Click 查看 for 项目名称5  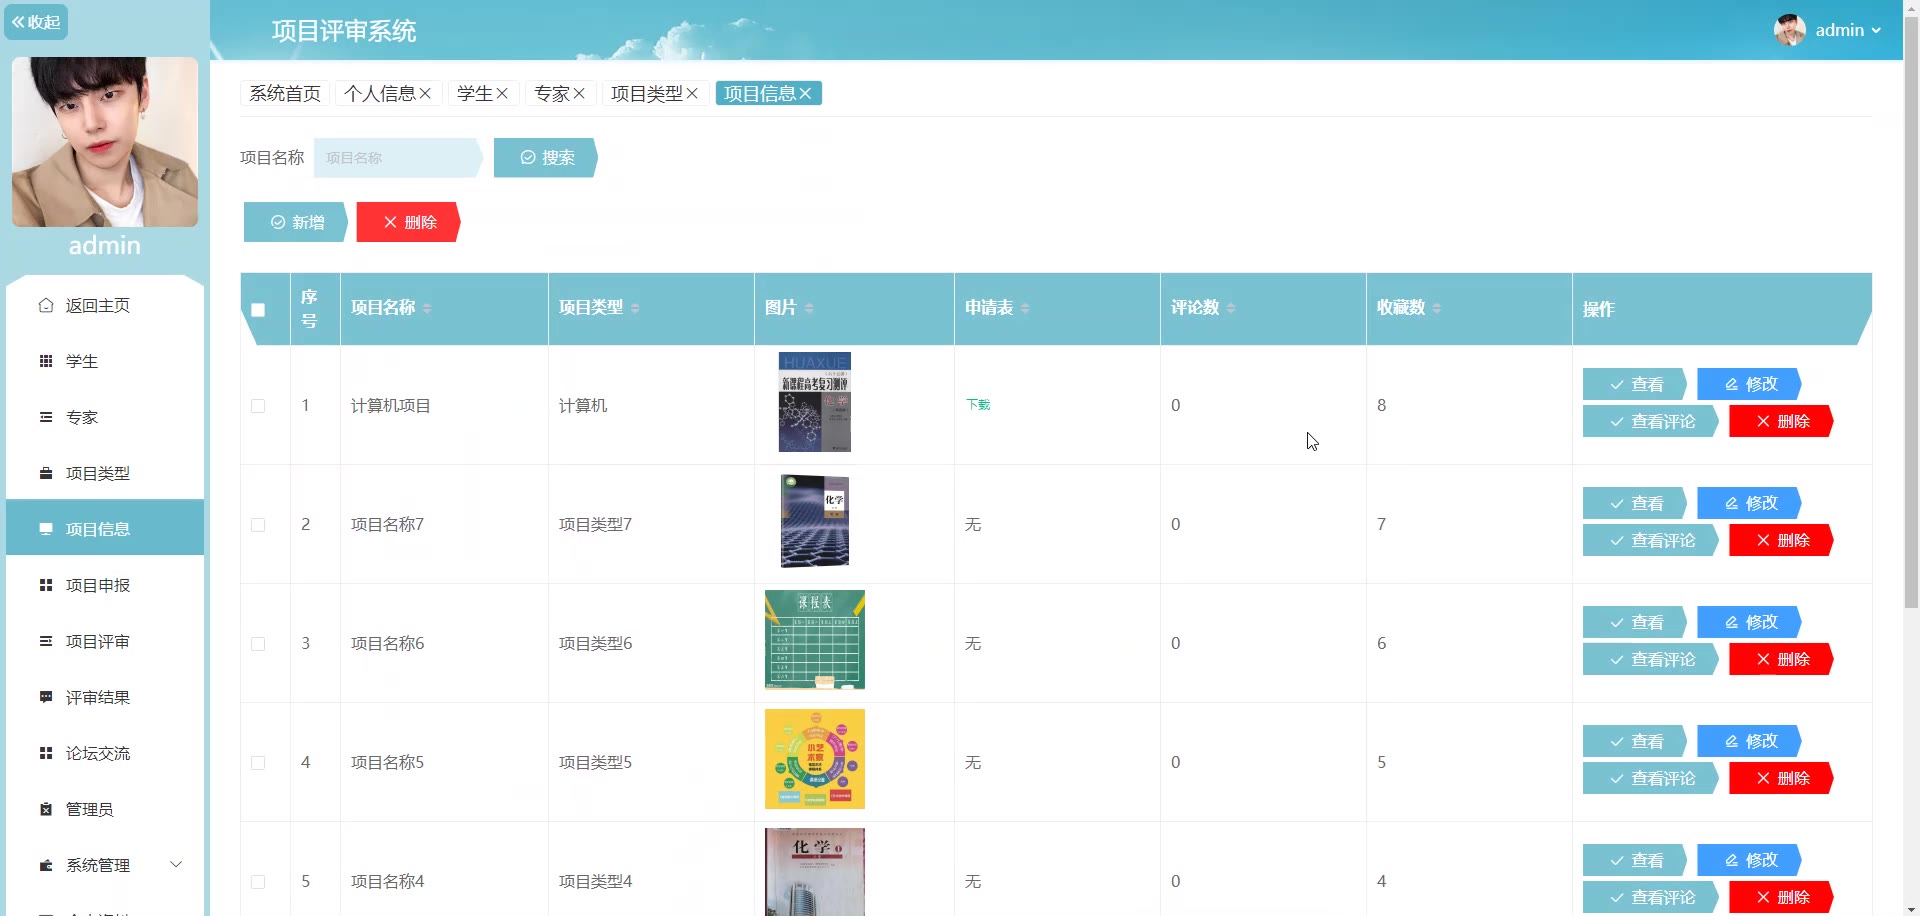click(1635, 741)
